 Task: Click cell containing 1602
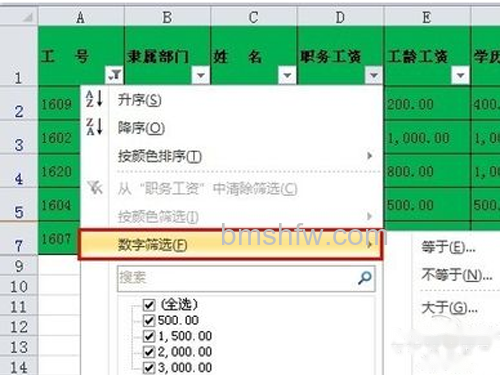[x=59, y=137]
